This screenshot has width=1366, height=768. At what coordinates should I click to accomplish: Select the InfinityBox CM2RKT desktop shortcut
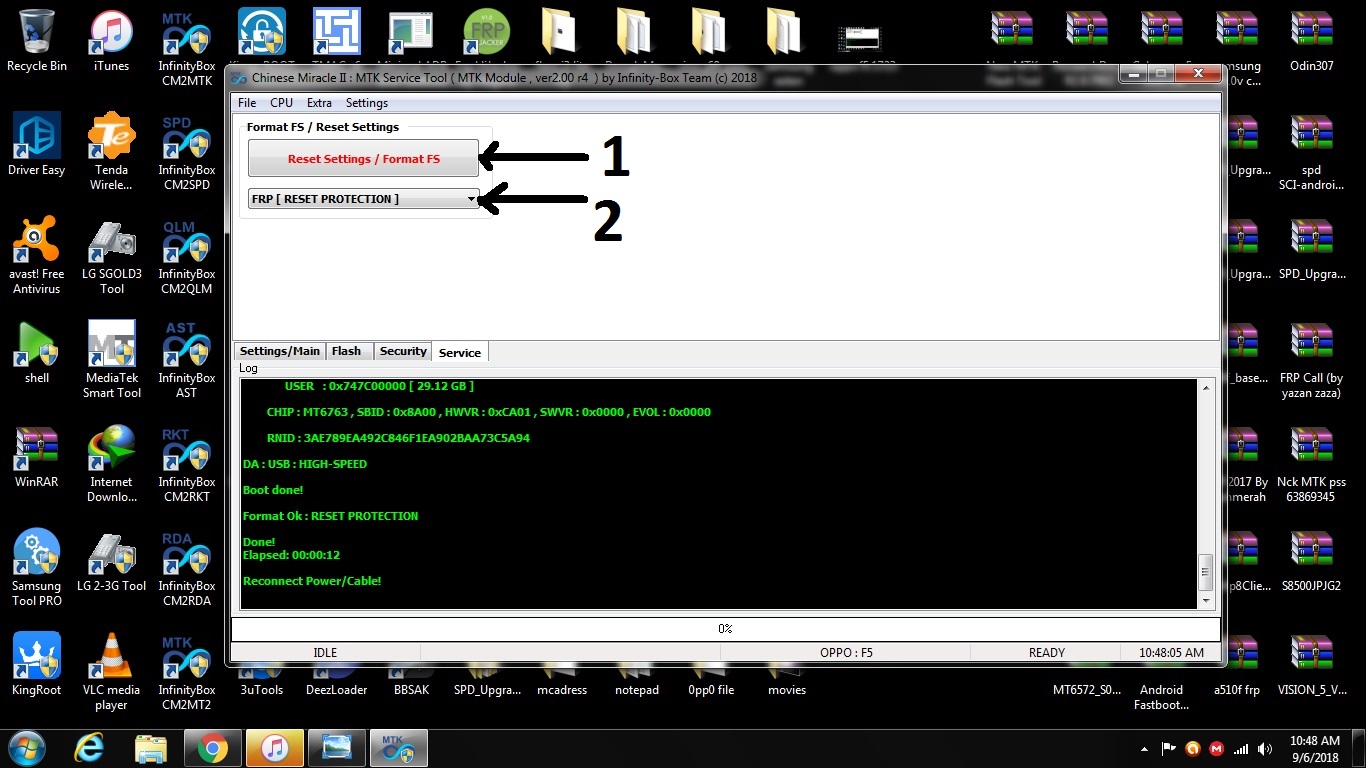click(186, 464)
